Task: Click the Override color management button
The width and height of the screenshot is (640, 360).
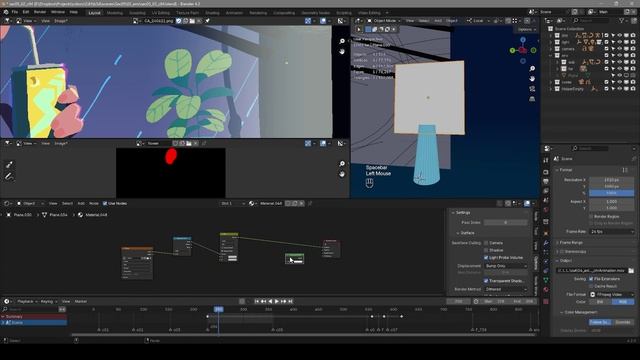Action: (x=623, y=322)
